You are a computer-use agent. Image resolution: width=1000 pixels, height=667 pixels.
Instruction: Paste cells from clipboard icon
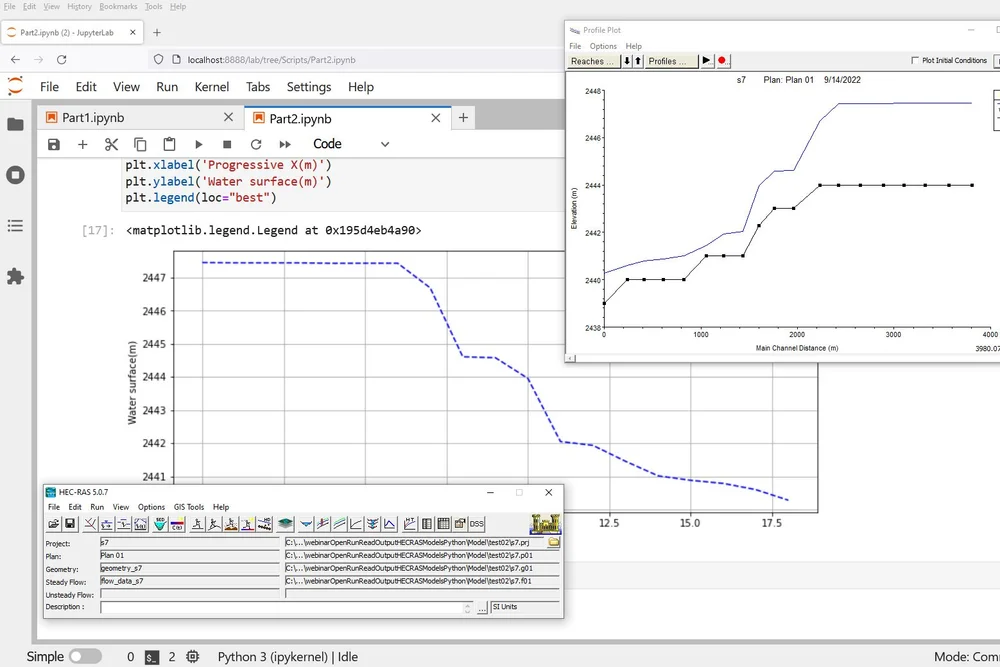pyautogui.click(x=169, y=144)
